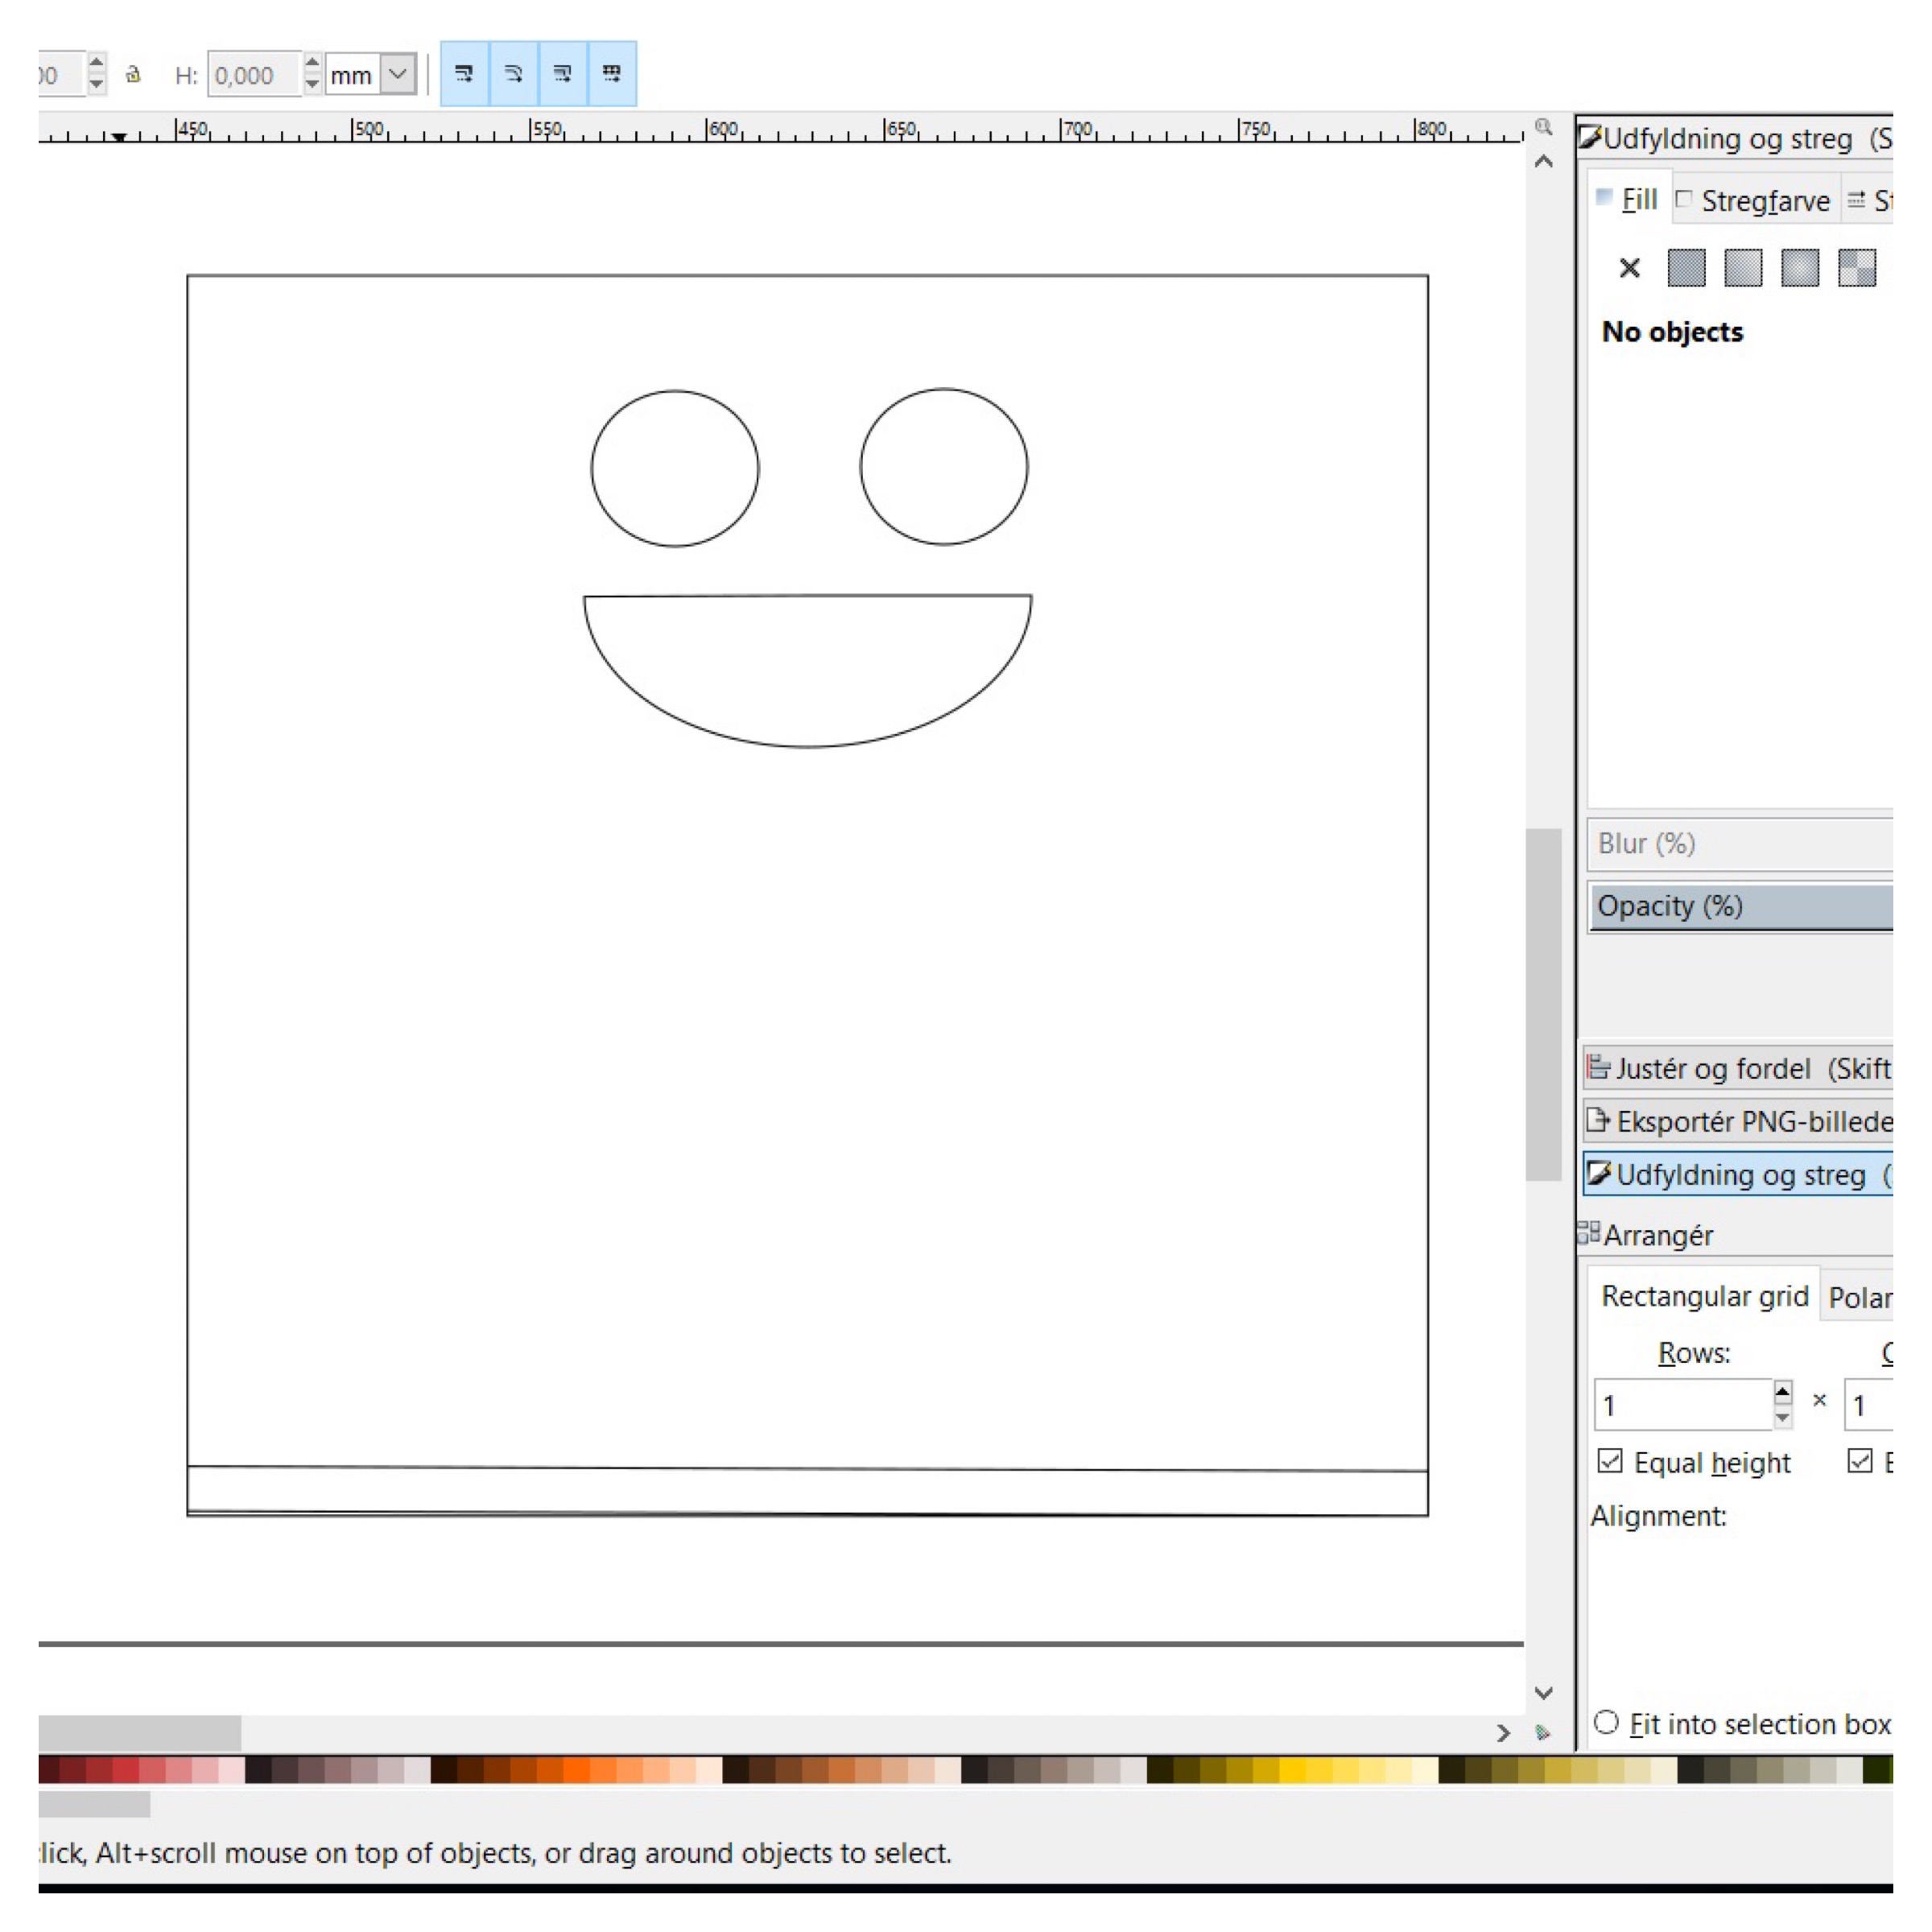Uncheck Equal height checkbox
The width and height of the screenshot is (1932, 1932).
pos(1610,1461)
